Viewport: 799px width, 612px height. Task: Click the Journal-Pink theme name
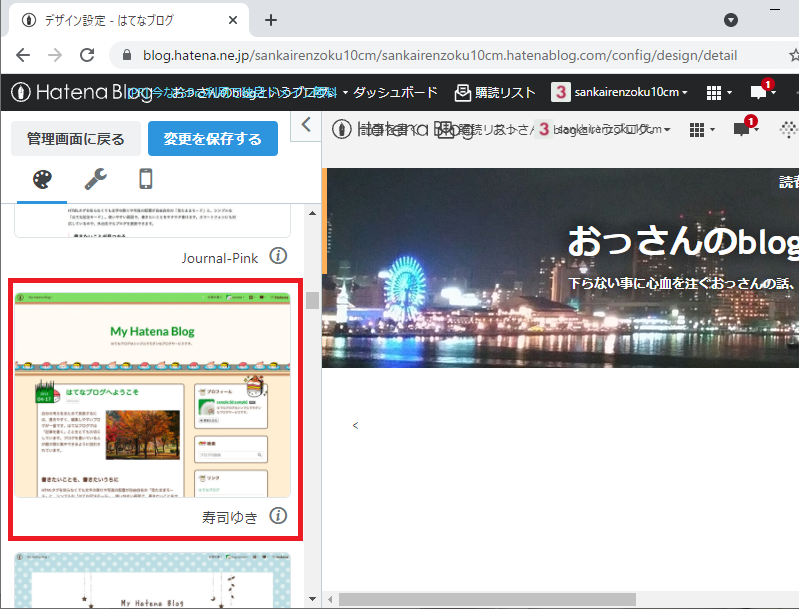pos(220,258)
